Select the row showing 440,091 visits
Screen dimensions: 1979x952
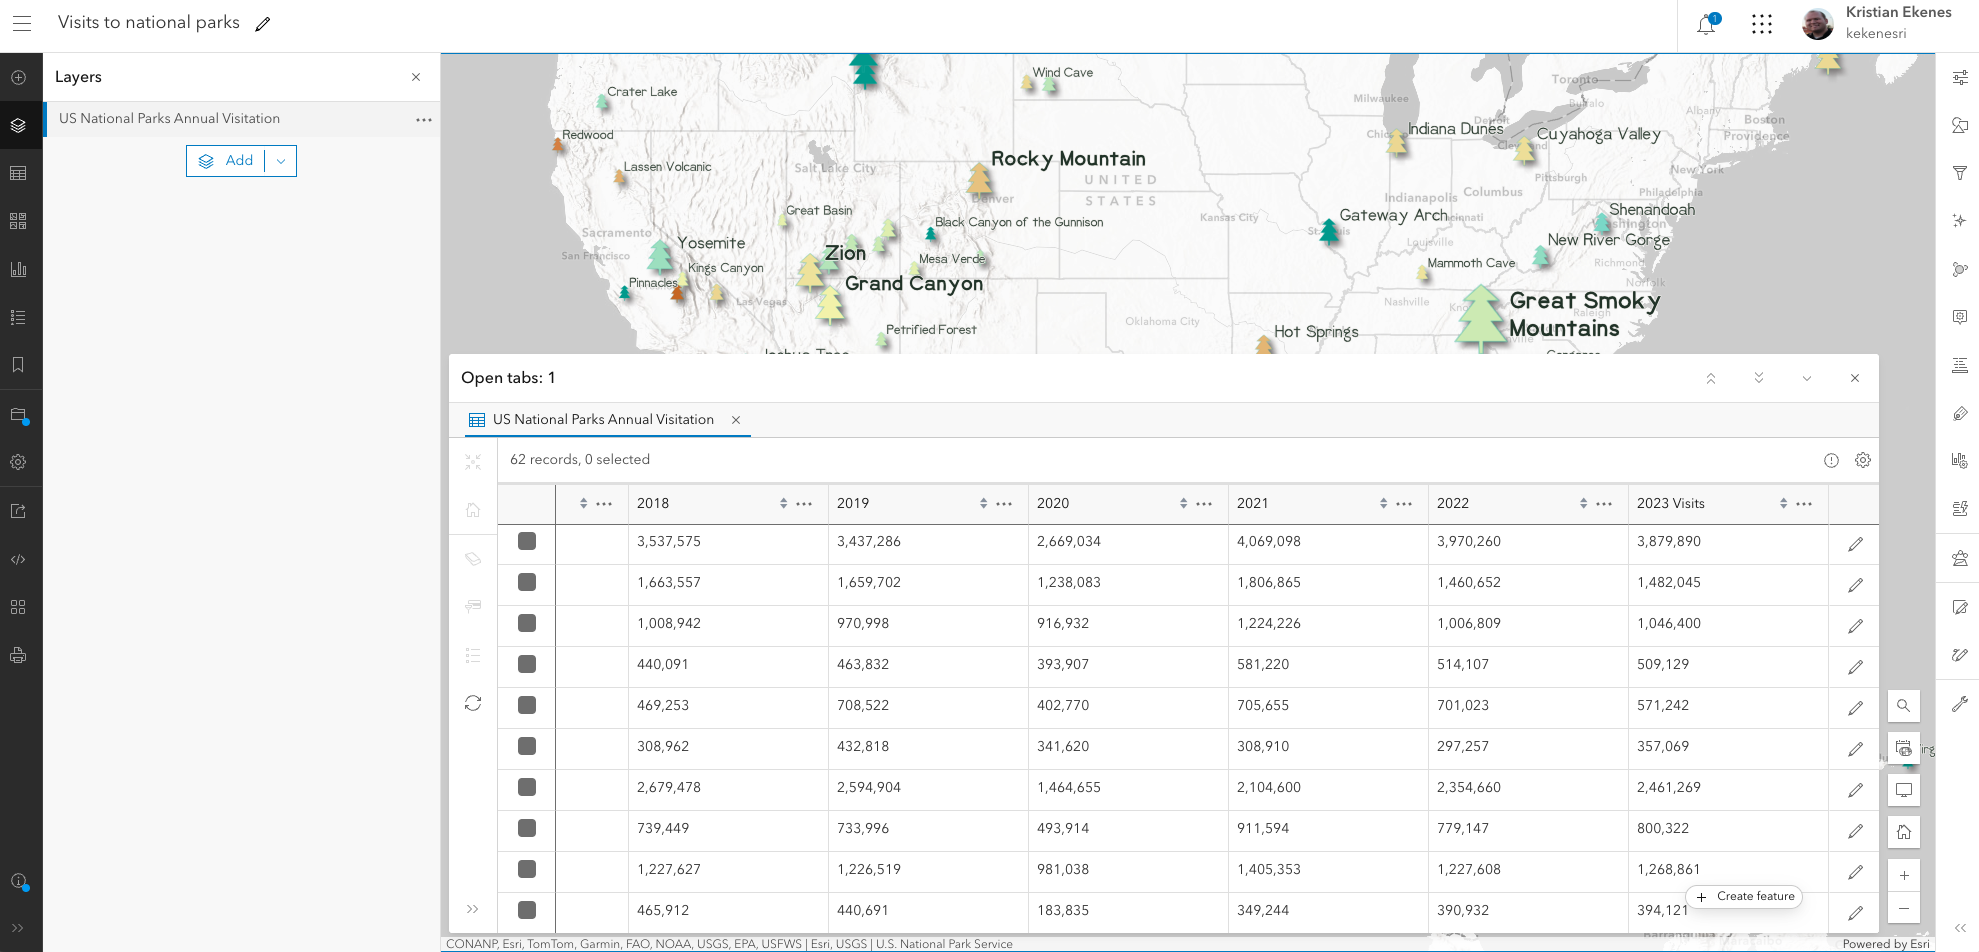(527, 664)
